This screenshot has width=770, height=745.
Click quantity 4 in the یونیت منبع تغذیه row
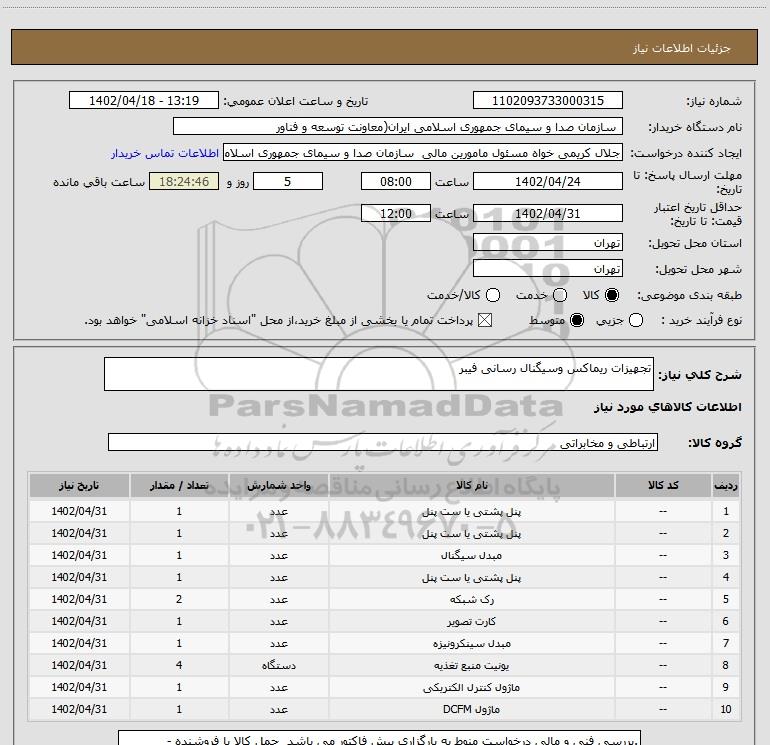tap(179, 665)
